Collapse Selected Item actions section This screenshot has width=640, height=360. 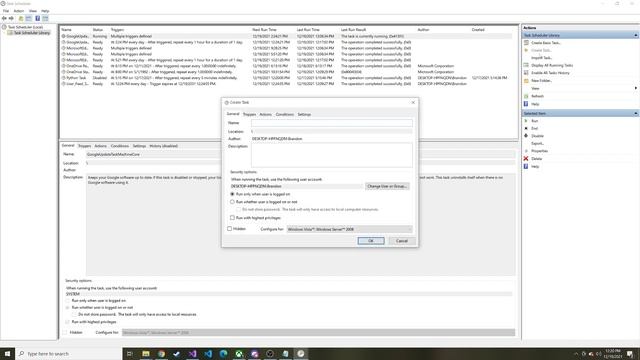click(636, 113)
